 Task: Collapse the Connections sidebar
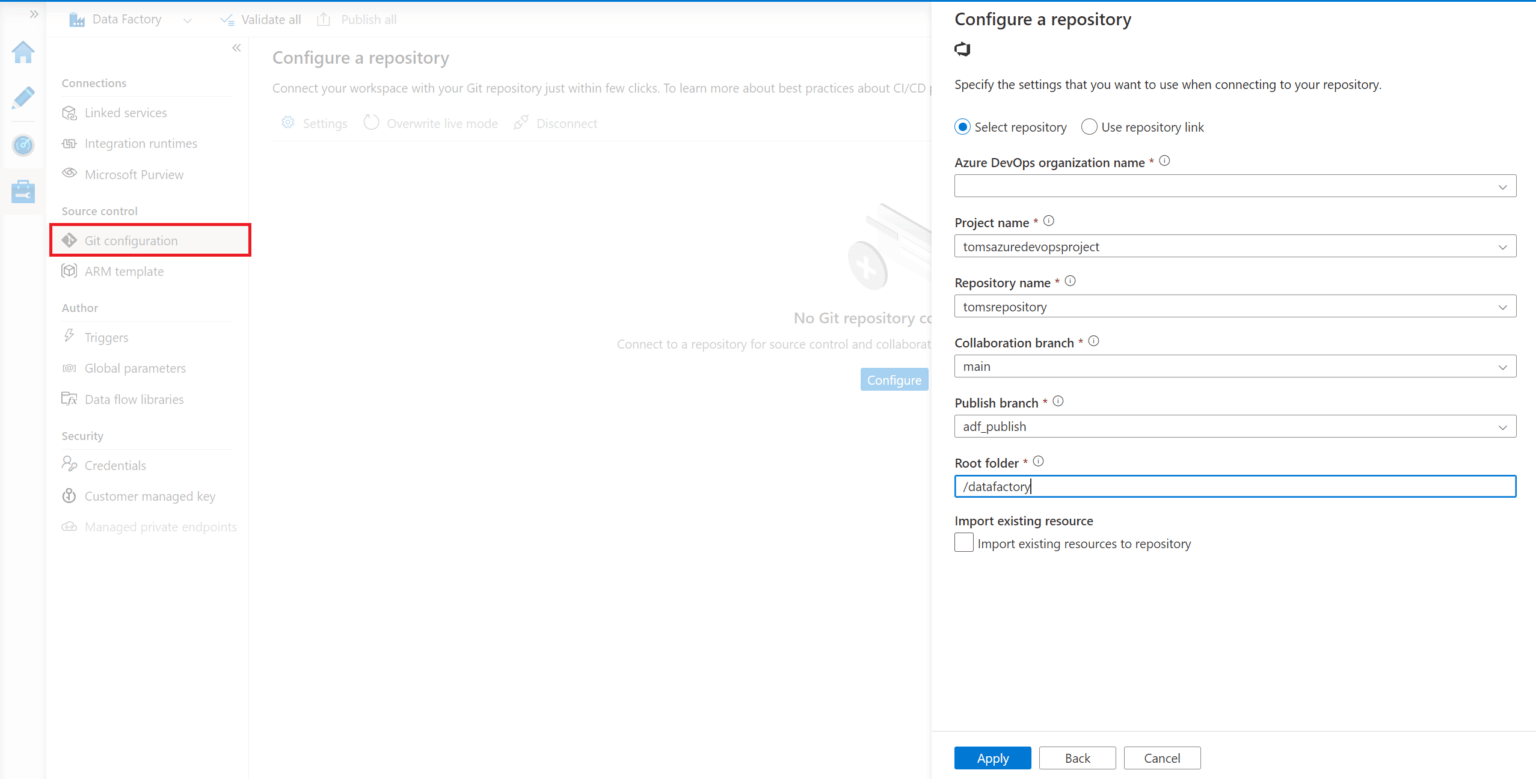[x=237, y=47]
